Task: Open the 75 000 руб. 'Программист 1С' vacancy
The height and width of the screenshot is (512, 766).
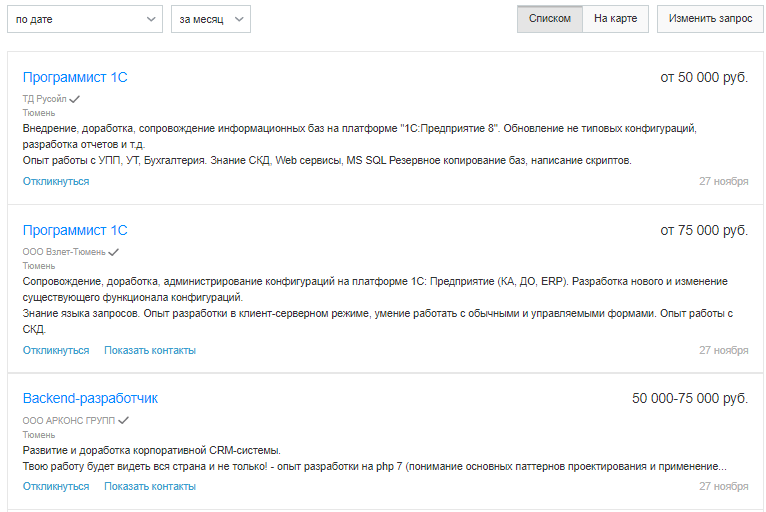Action: [75, 230]
